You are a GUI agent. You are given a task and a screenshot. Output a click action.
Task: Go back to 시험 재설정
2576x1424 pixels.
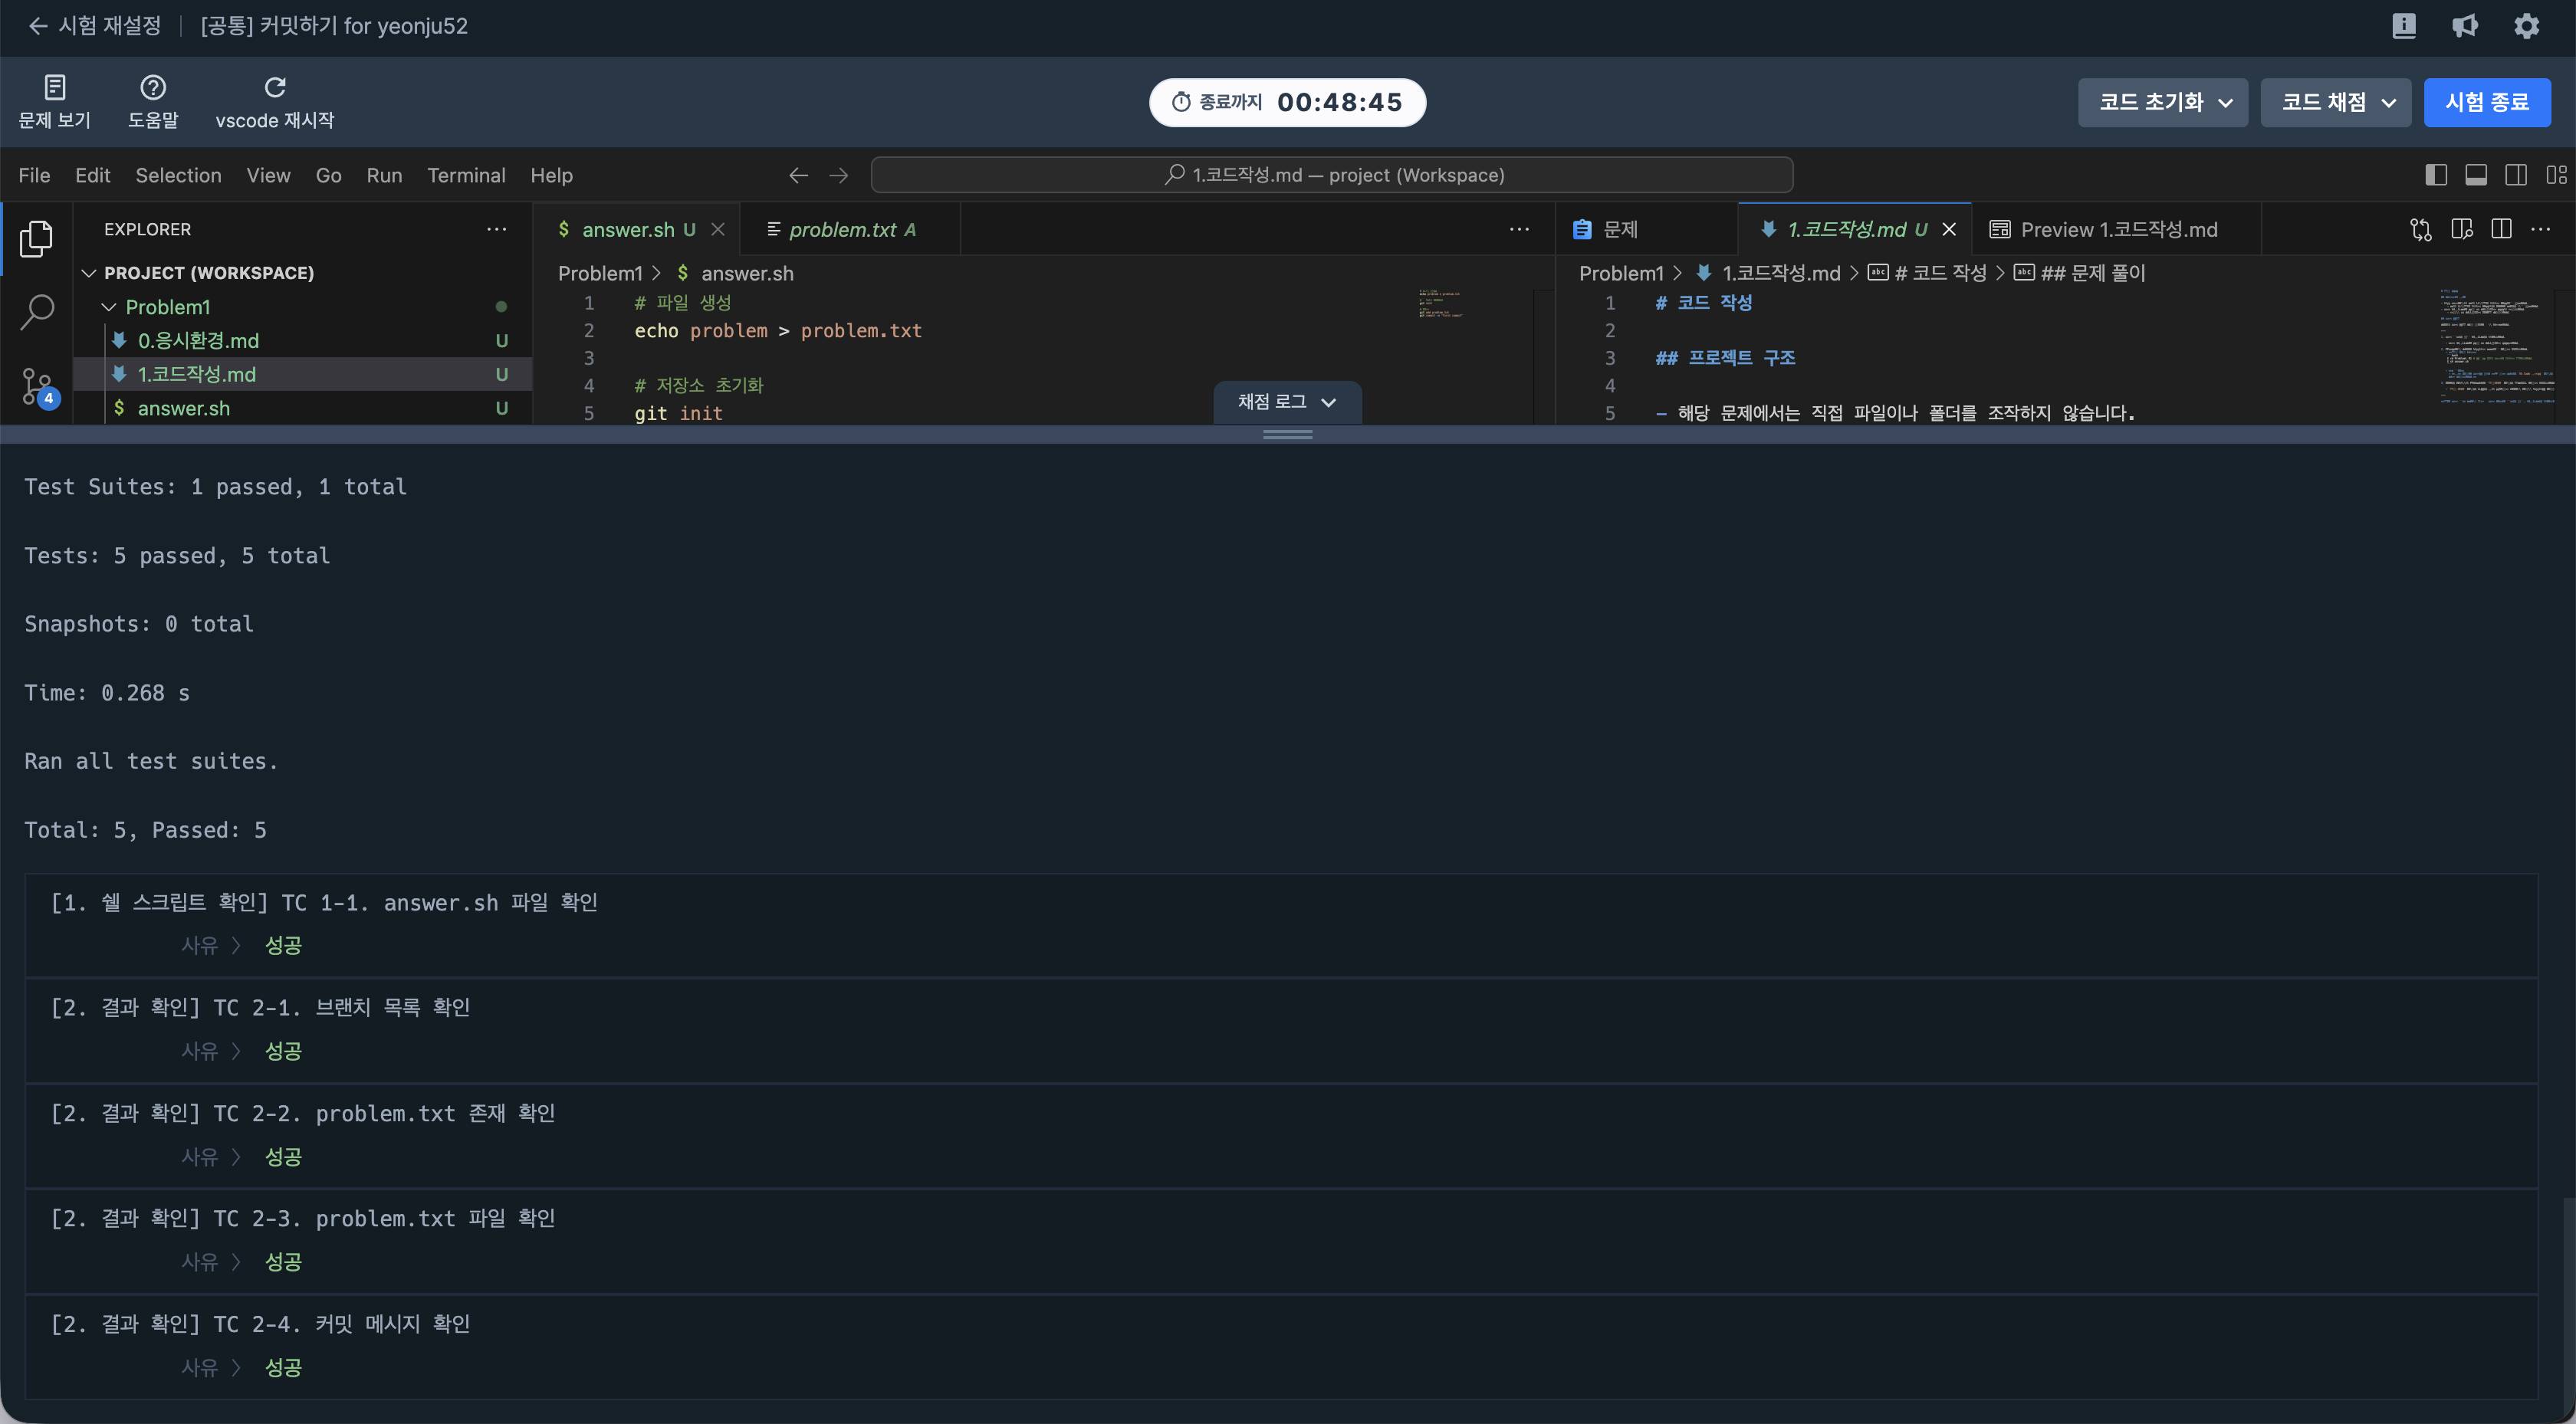coord(96,26)
